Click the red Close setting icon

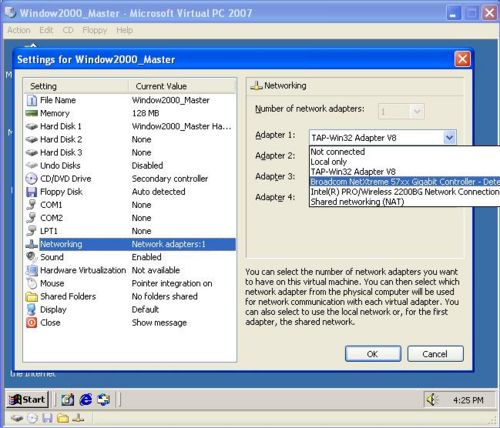tap(31, 323)
